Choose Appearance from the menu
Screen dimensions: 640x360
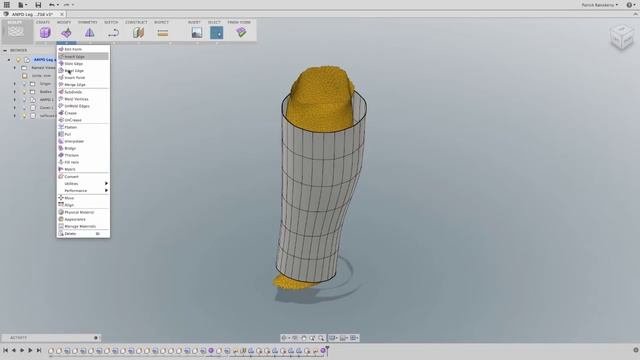(83, 219)
